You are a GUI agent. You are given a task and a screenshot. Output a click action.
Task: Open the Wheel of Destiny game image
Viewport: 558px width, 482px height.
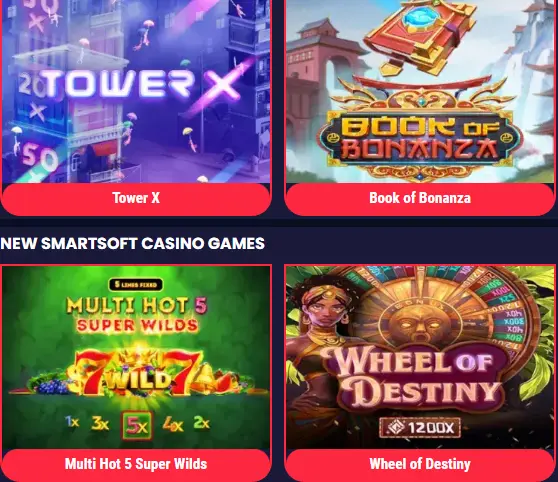(420, 357)
